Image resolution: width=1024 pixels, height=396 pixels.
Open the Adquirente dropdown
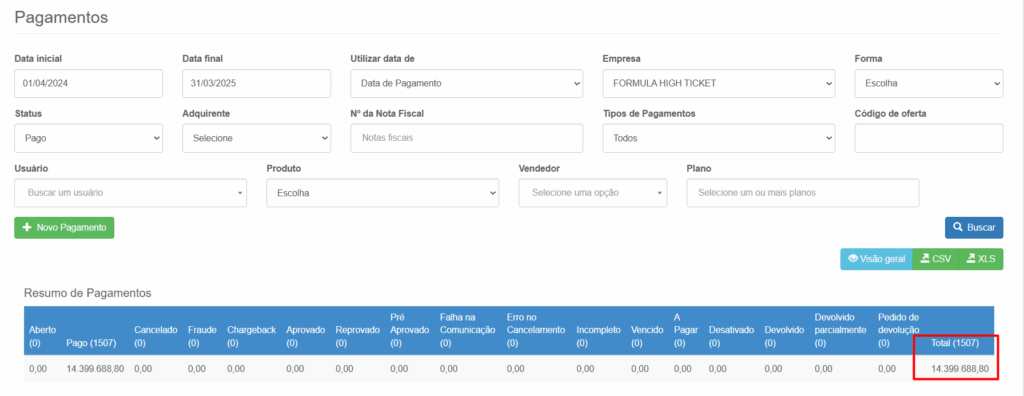(256, 139)
